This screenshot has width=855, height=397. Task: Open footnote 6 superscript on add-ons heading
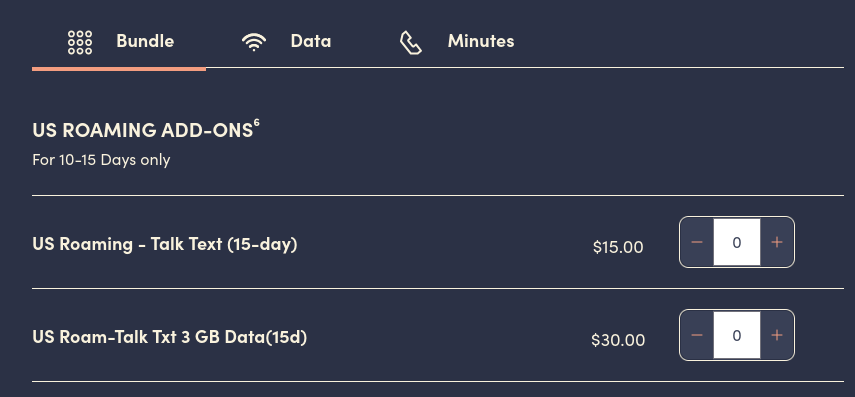pyautogui.click(x=256, y=123)
